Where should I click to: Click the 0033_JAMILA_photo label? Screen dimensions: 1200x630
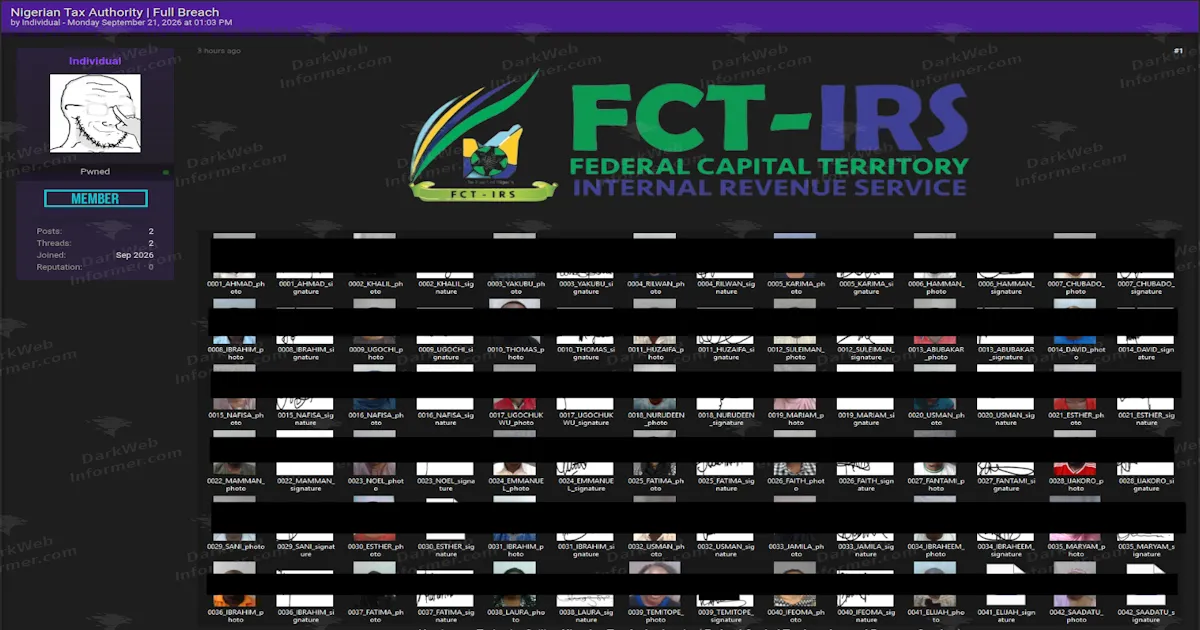click(x=796, y=549)
